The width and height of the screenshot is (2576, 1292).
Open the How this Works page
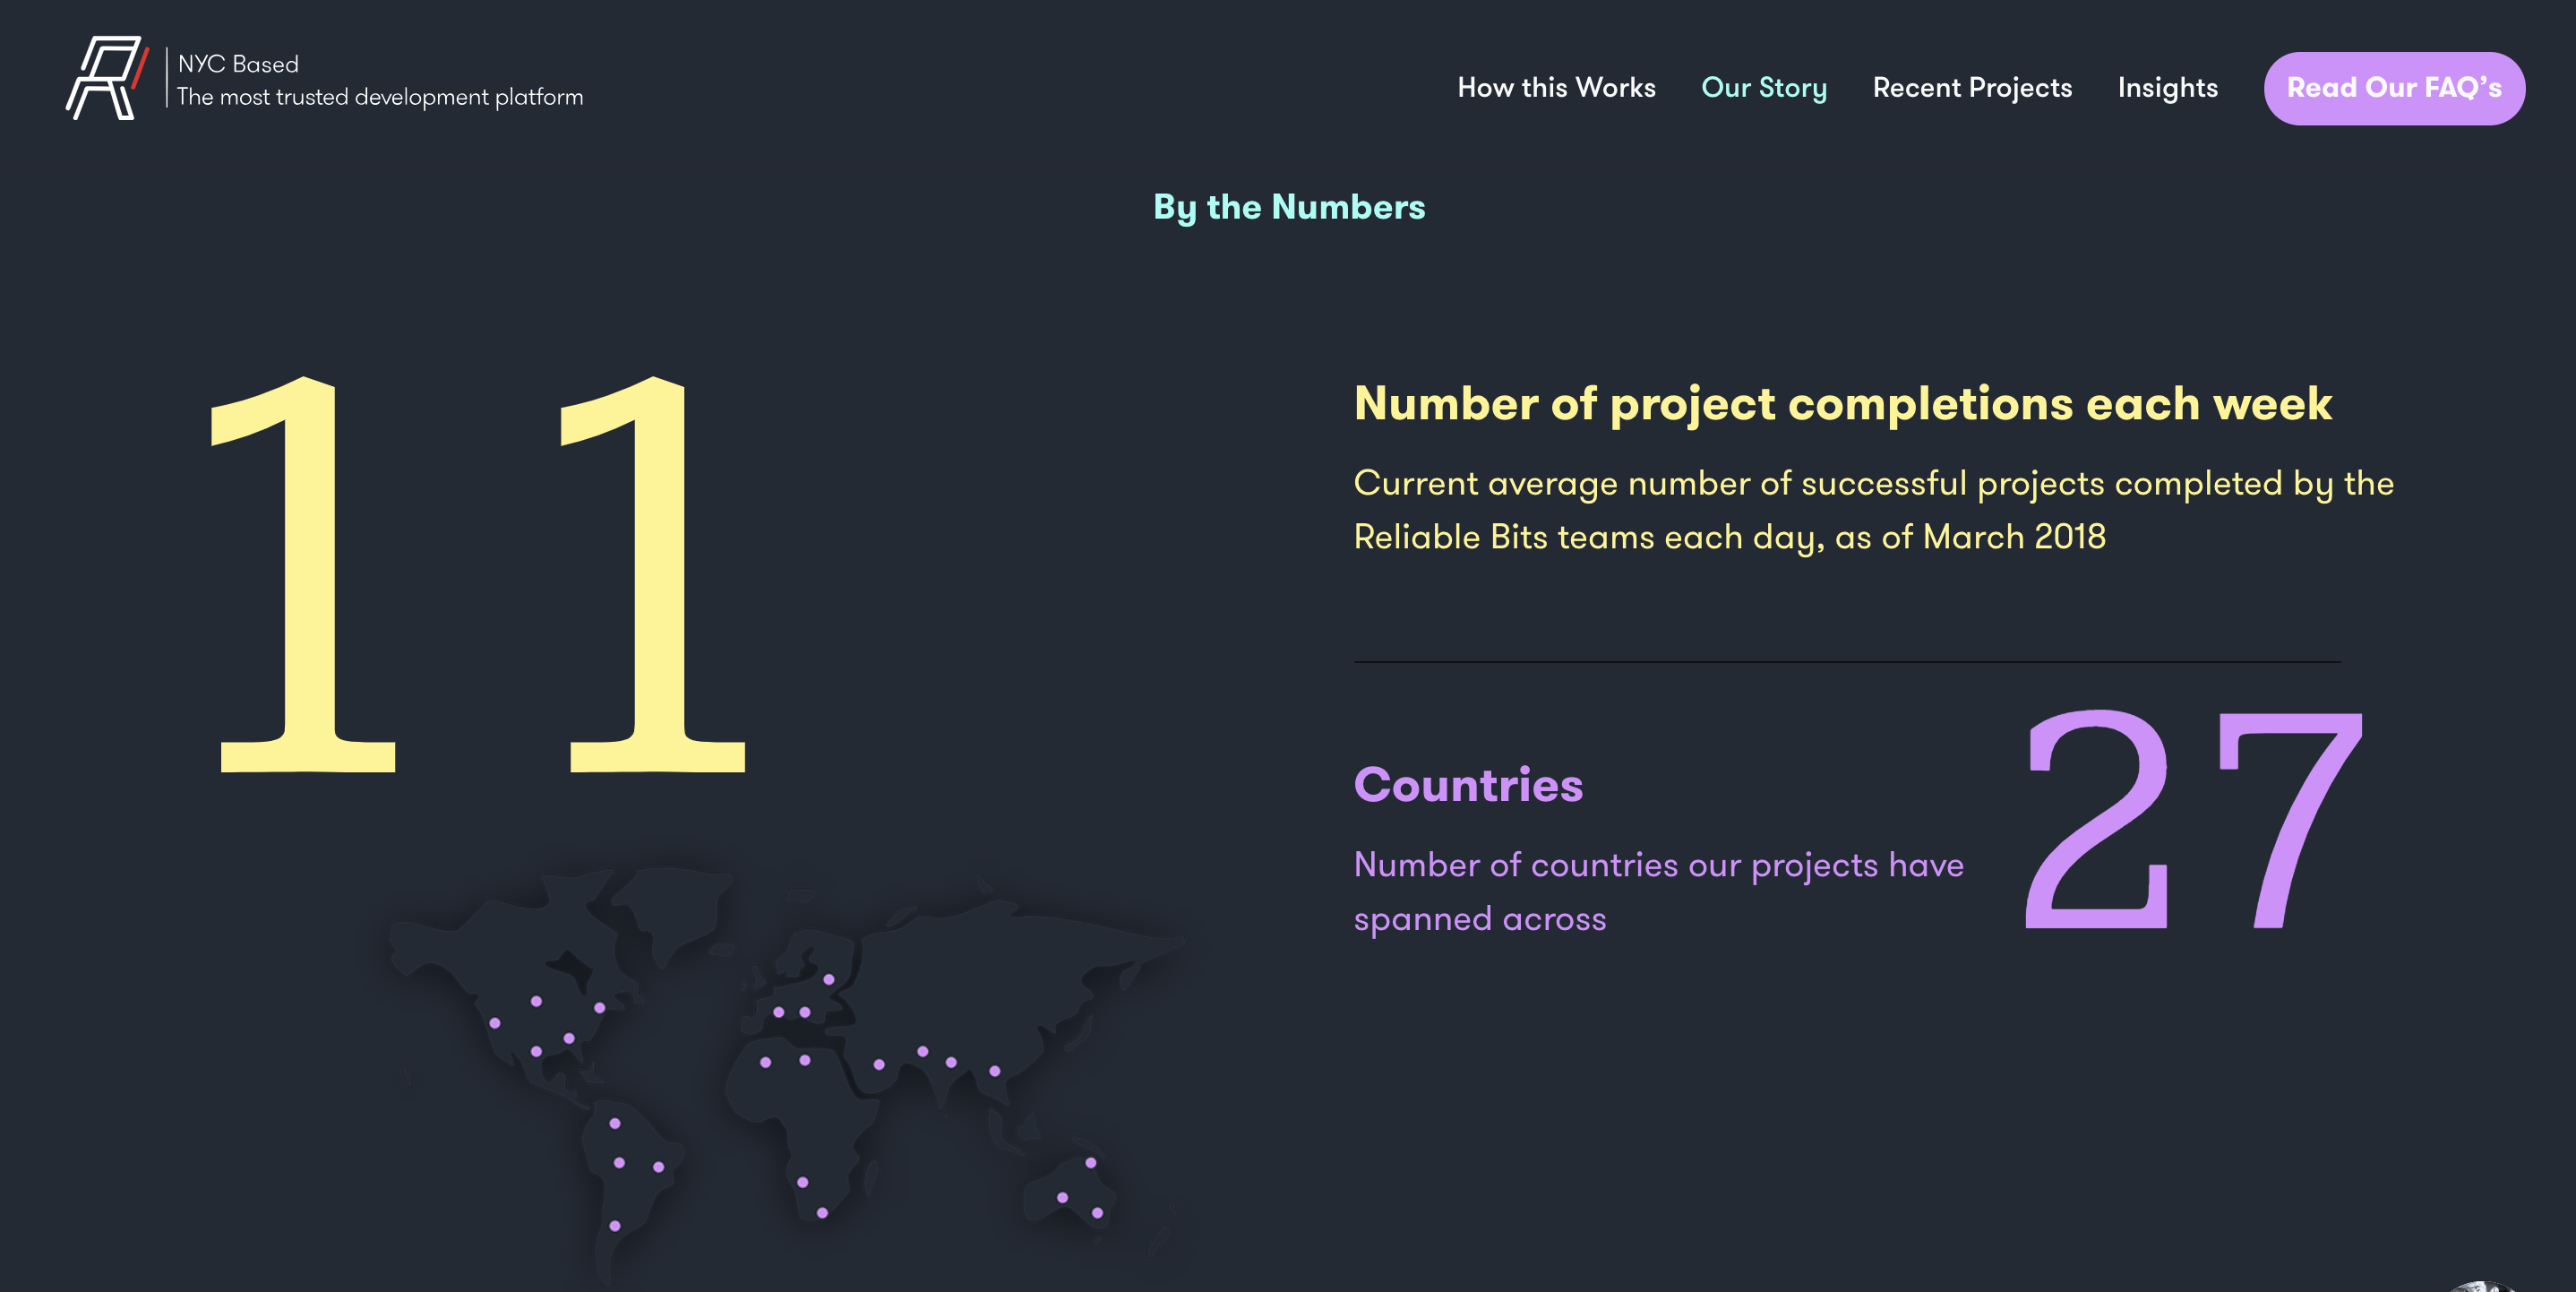point(1556,88)
